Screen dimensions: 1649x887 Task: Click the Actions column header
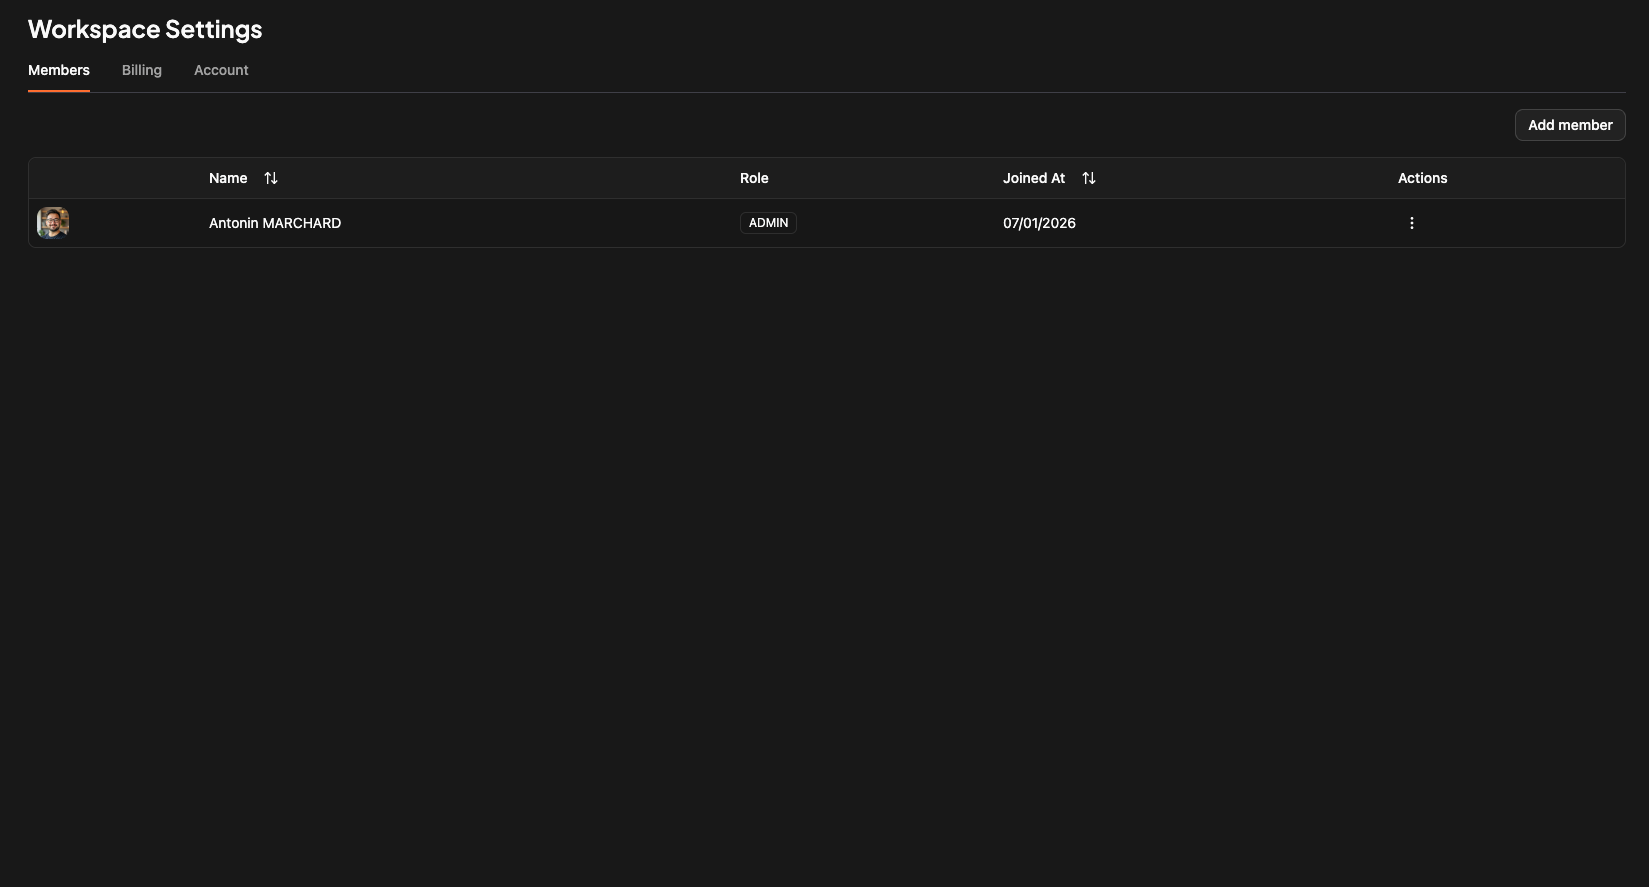1422,178
